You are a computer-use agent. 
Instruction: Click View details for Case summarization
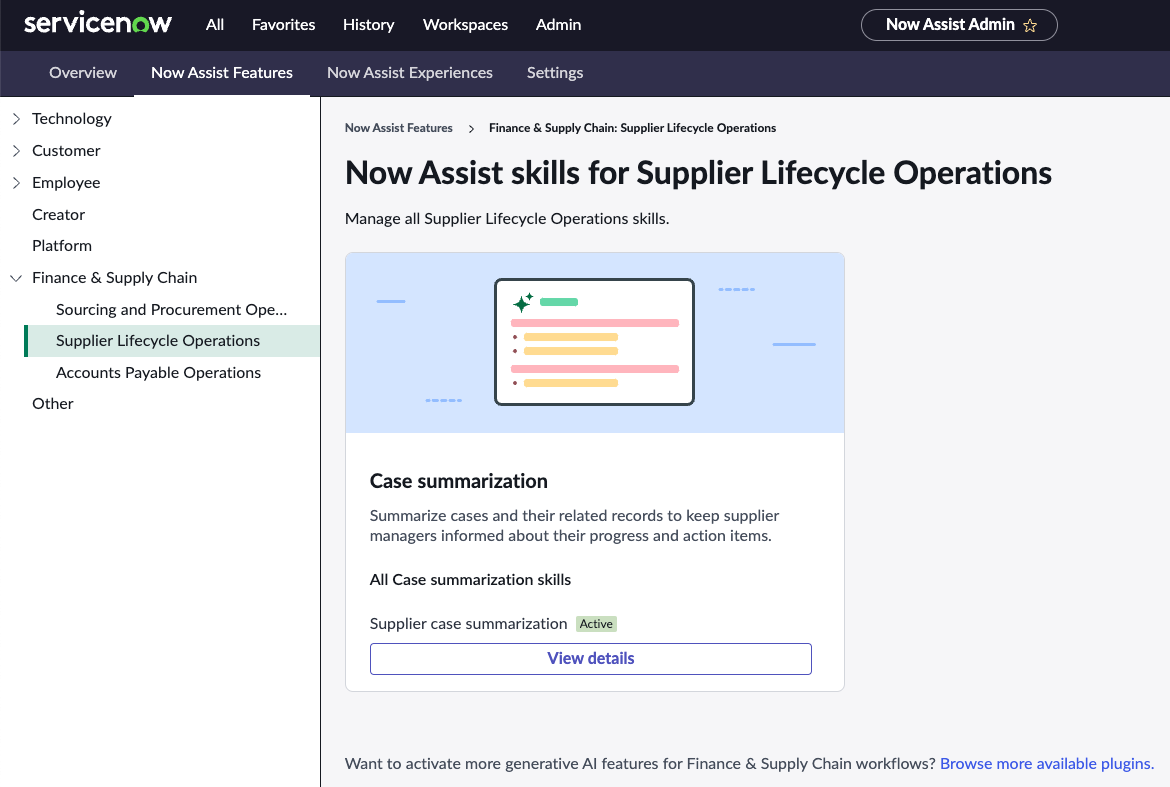590,659
